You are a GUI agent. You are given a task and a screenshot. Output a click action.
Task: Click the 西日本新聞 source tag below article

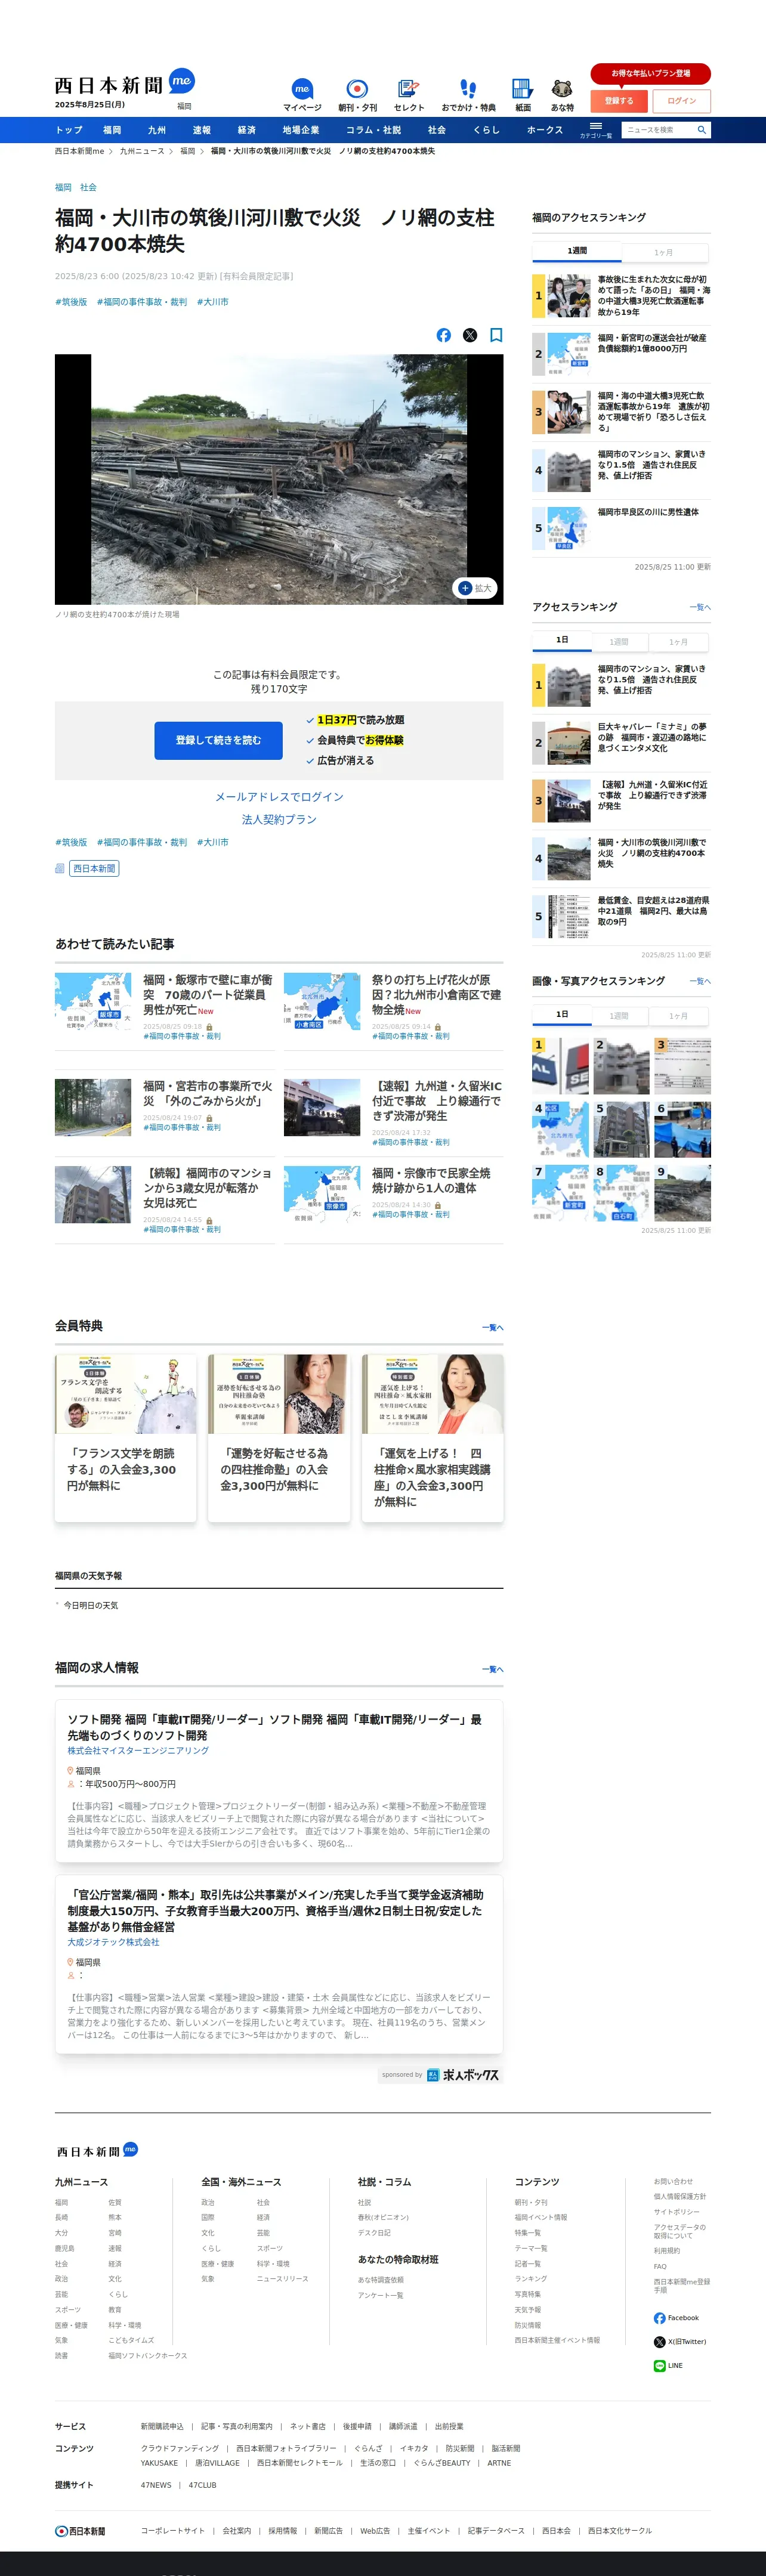(94, 868)
